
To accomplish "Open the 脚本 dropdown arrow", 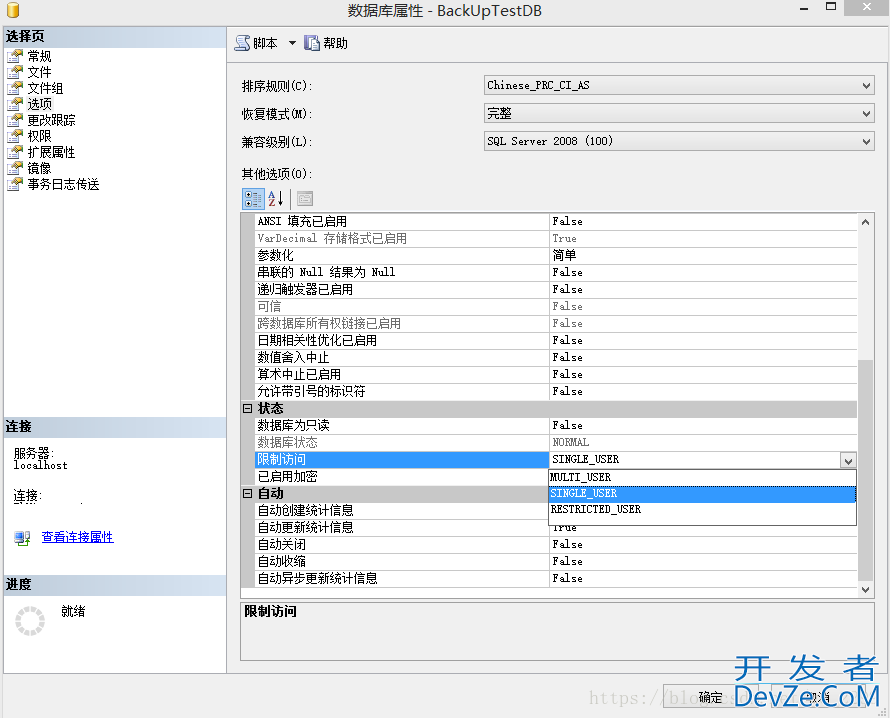I will tap(292, 43).
